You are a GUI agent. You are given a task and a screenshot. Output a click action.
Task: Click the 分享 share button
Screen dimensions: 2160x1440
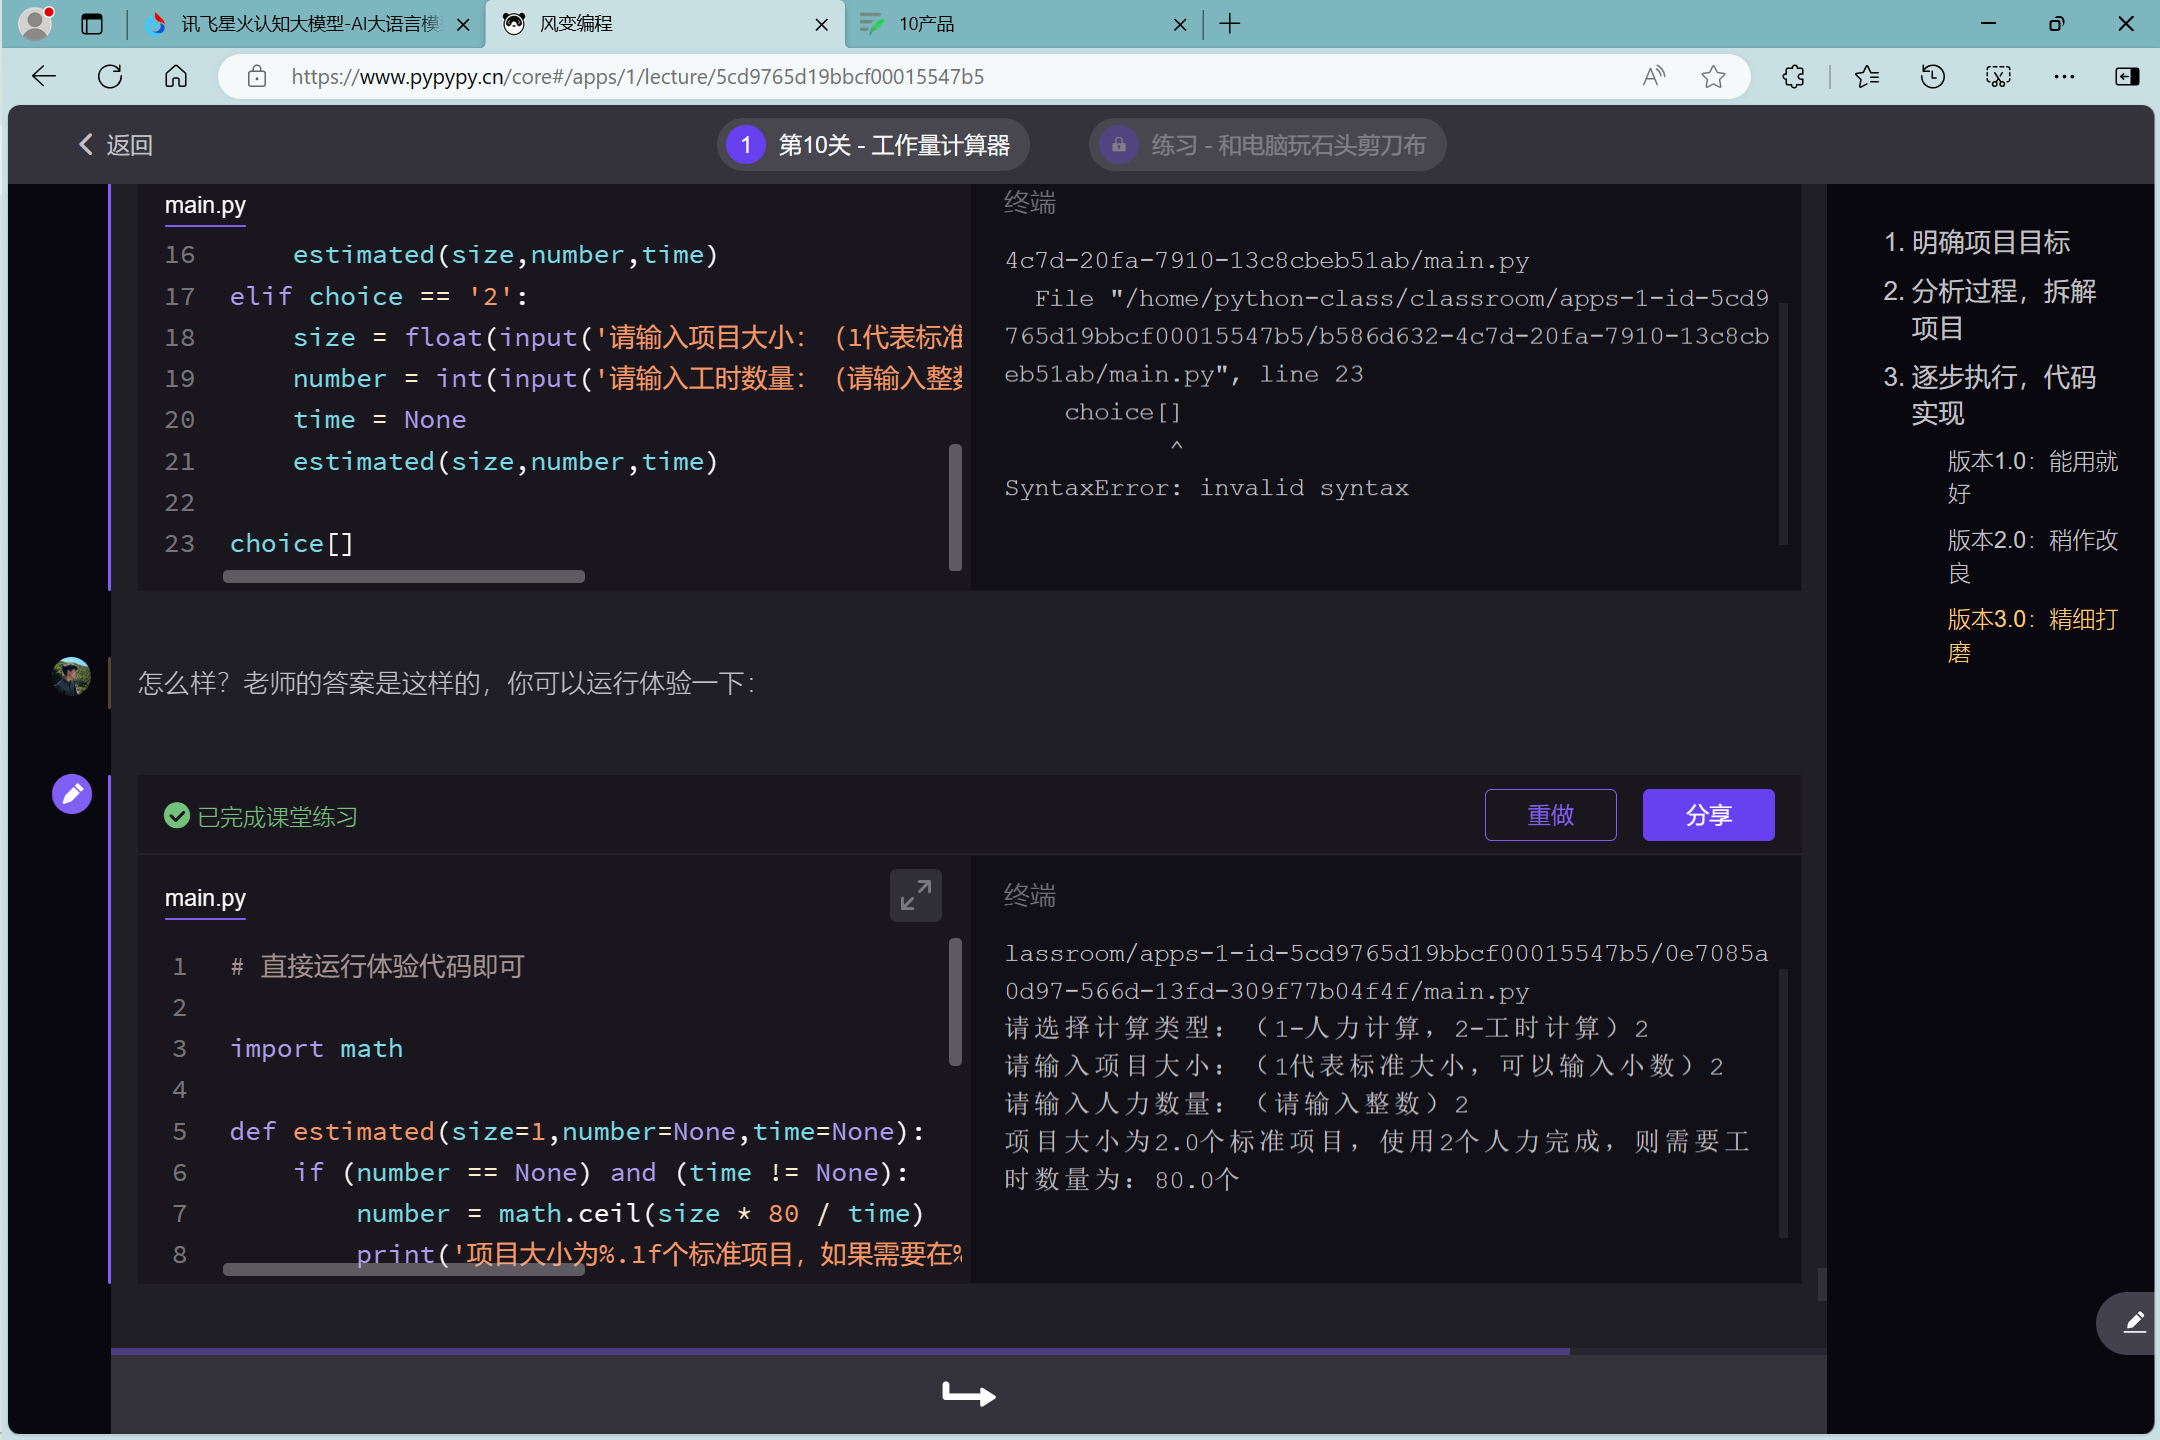click(1708, 815)
